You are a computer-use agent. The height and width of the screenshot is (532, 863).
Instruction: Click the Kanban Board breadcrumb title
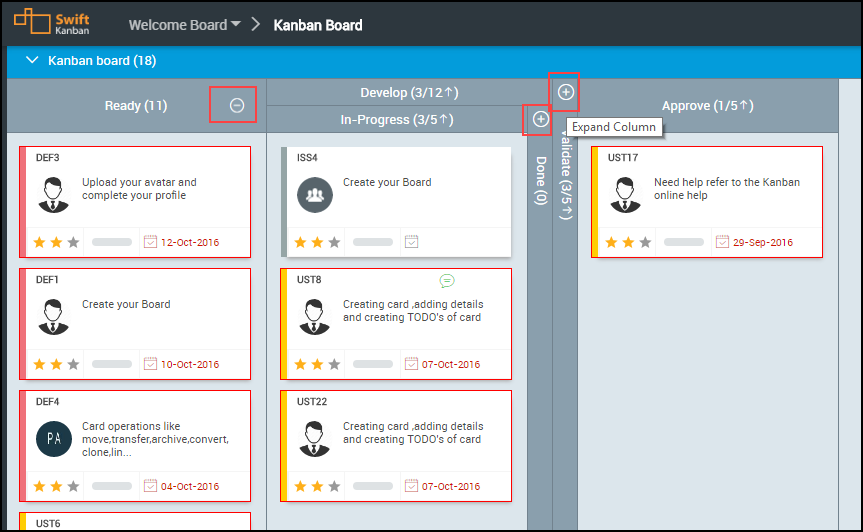(318, 25)
